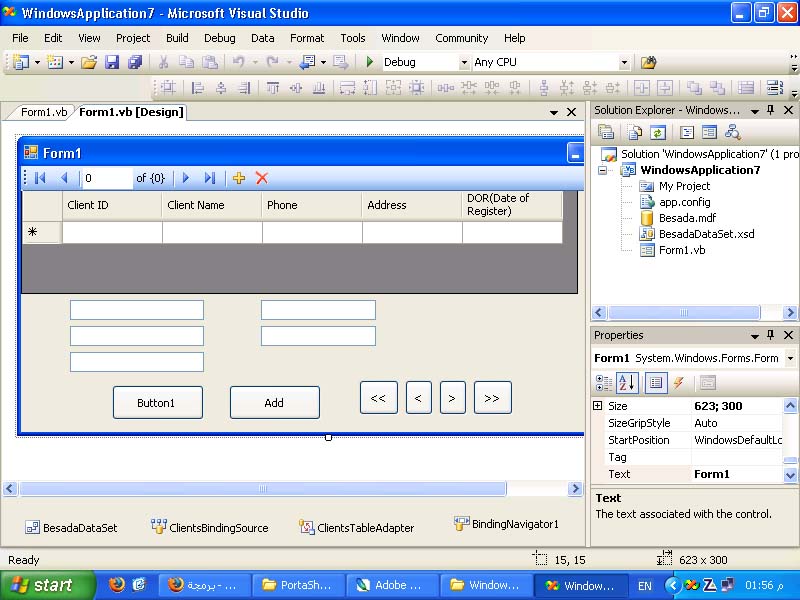Screen dimensions: 800x600
Task: Toggle Alphabetical sort in Properties panel
Action: [627, 383]
